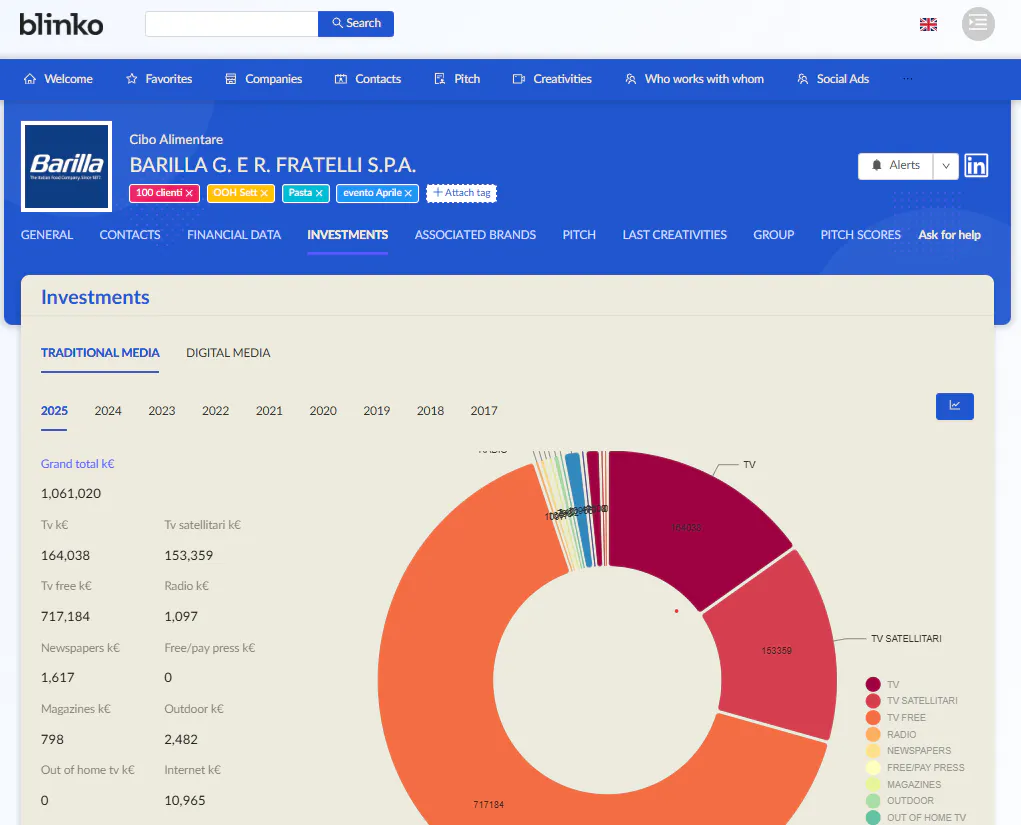The image size is (1021, 825).
Task: Go to Companies in the navigation bar
Action: 263,79
